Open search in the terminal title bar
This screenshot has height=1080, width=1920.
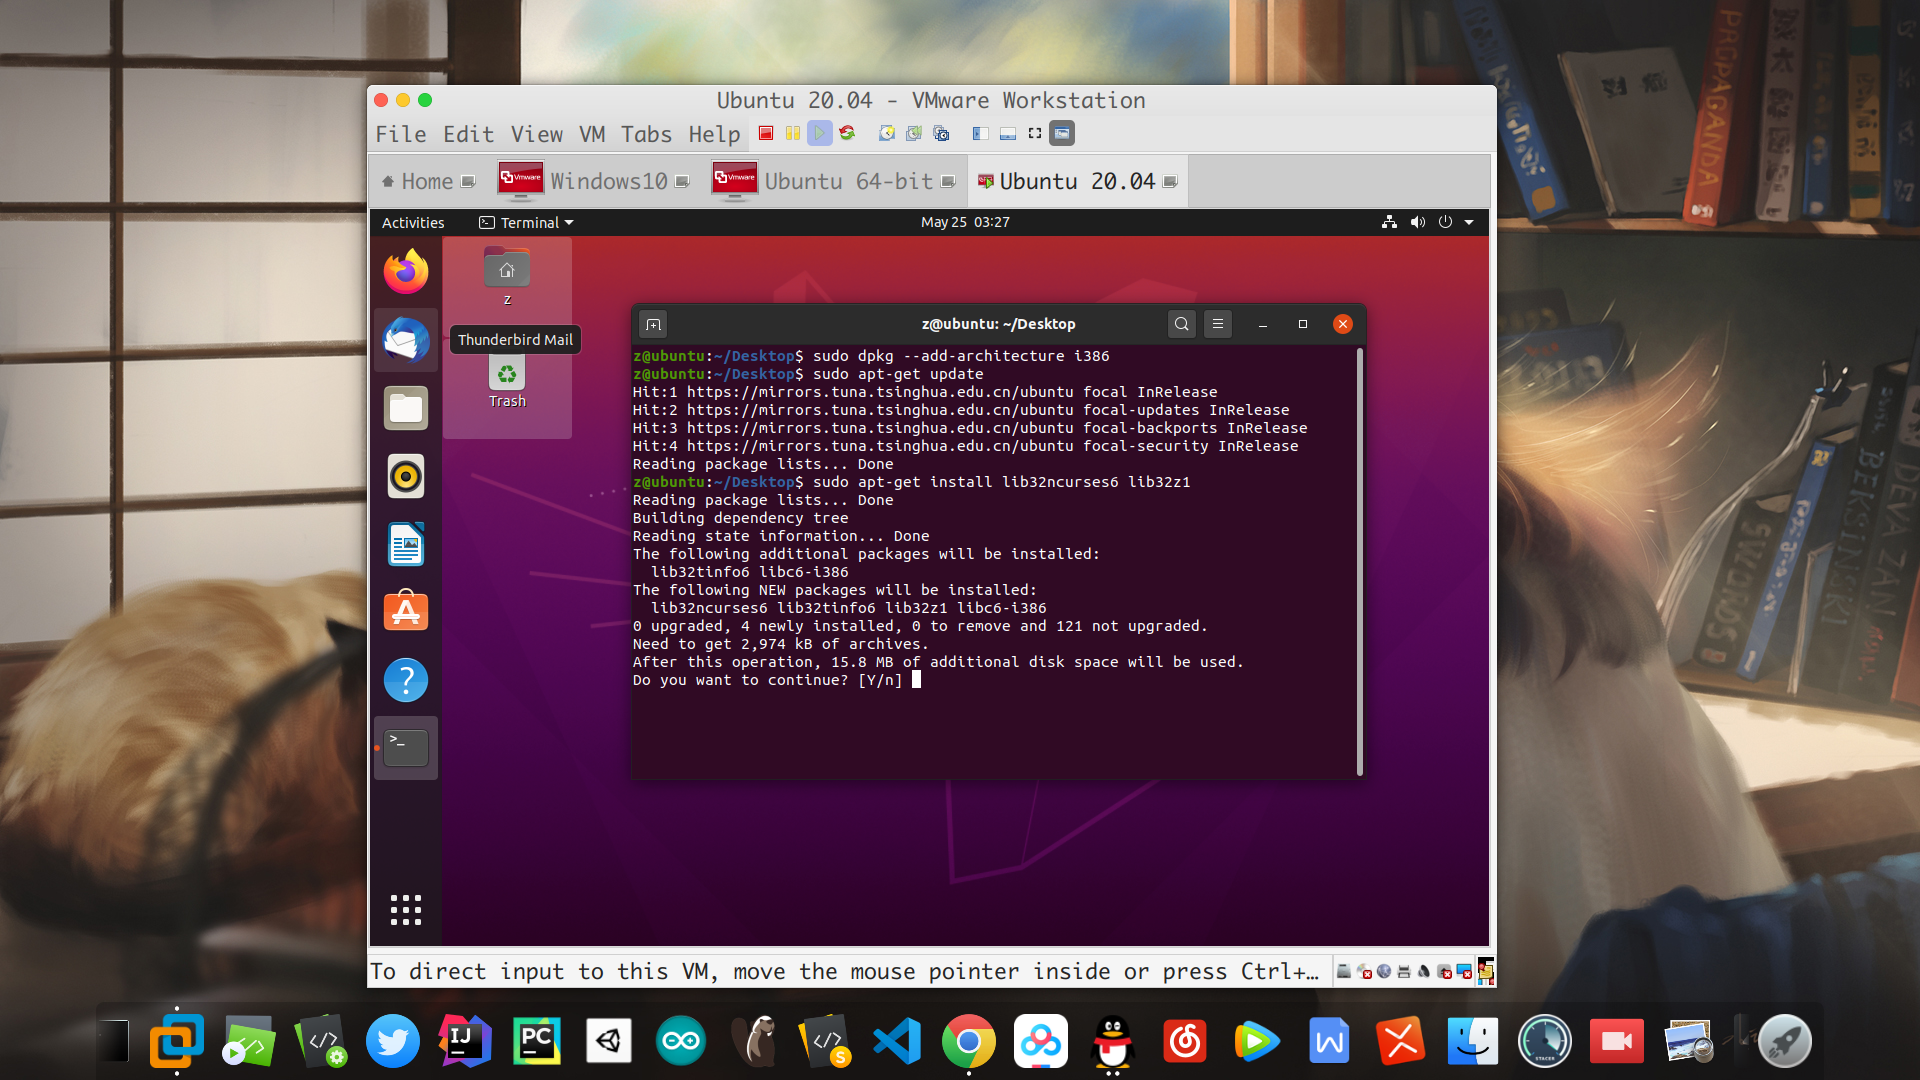[1181, 324]
